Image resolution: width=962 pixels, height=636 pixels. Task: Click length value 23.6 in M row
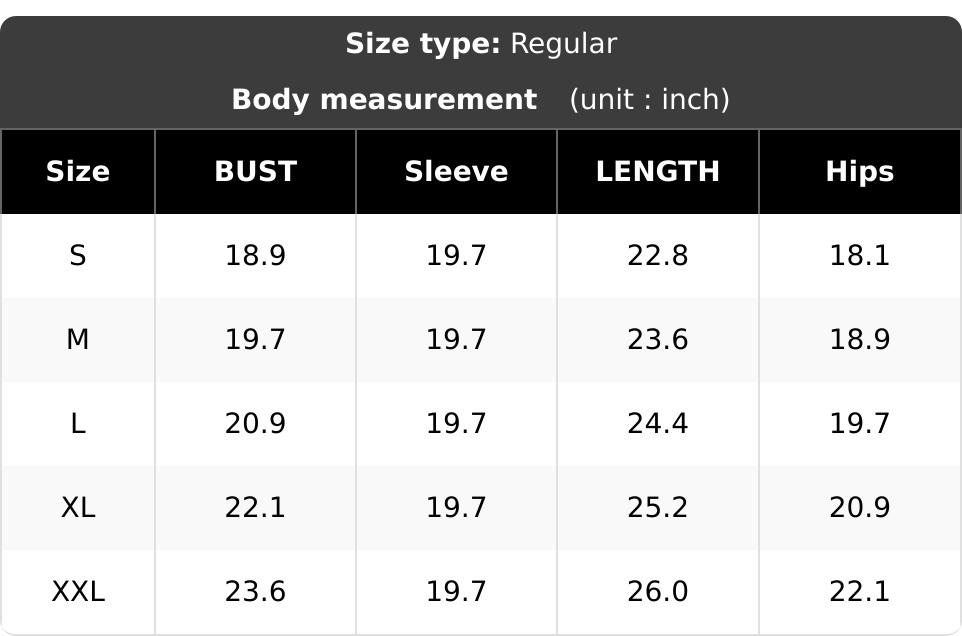tap(658, 339)
